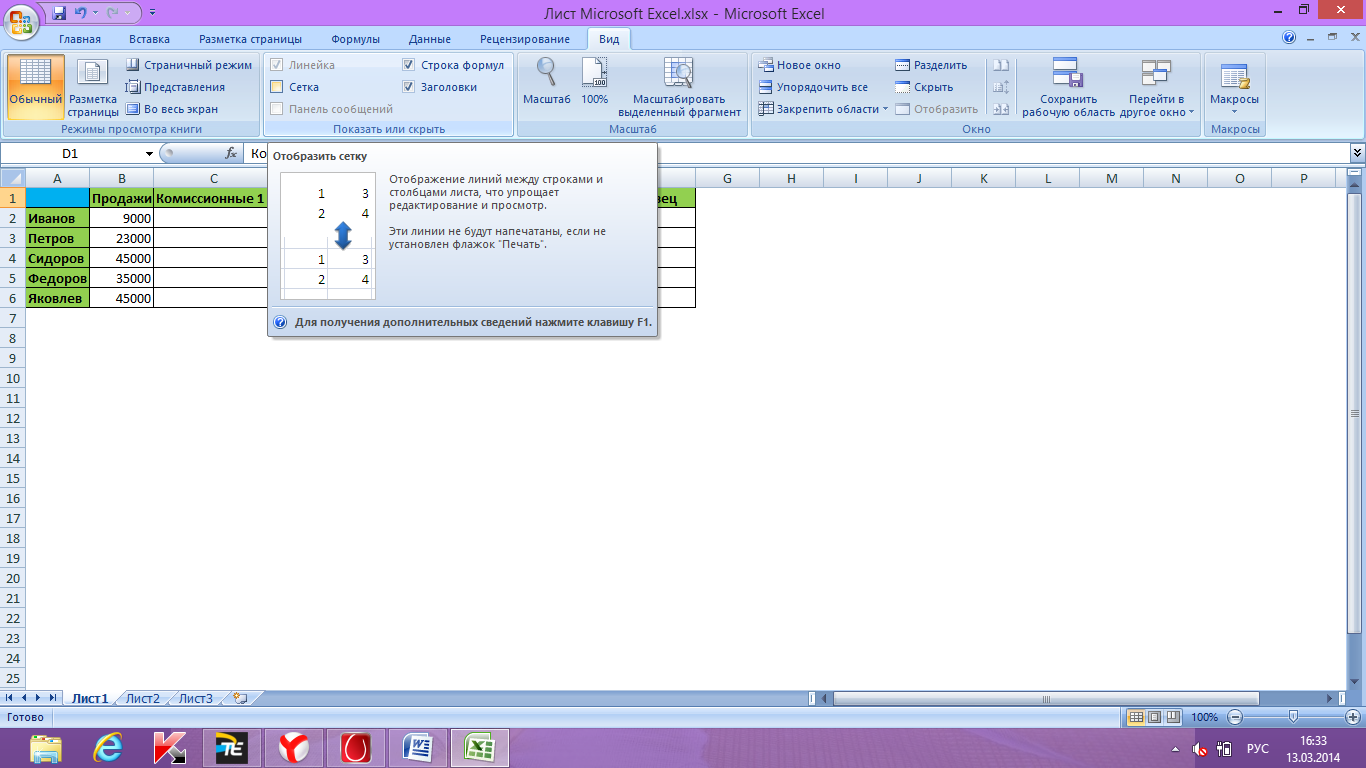Click the 100% zoom level in status bar
Image resolution: width=1366 pixels, height=768 pixels.
coord(1204,717)
